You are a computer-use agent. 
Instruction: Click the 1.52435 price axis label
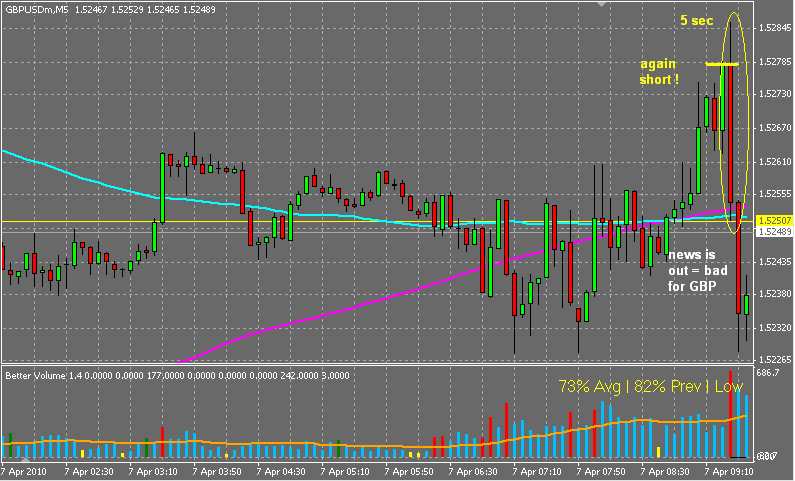774,262
